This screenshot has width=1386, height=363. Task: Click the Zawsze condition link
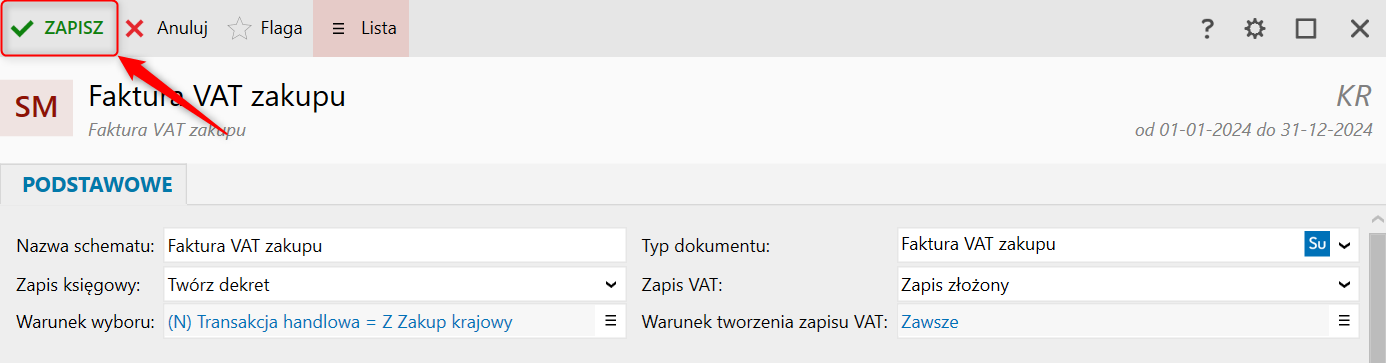930,322
